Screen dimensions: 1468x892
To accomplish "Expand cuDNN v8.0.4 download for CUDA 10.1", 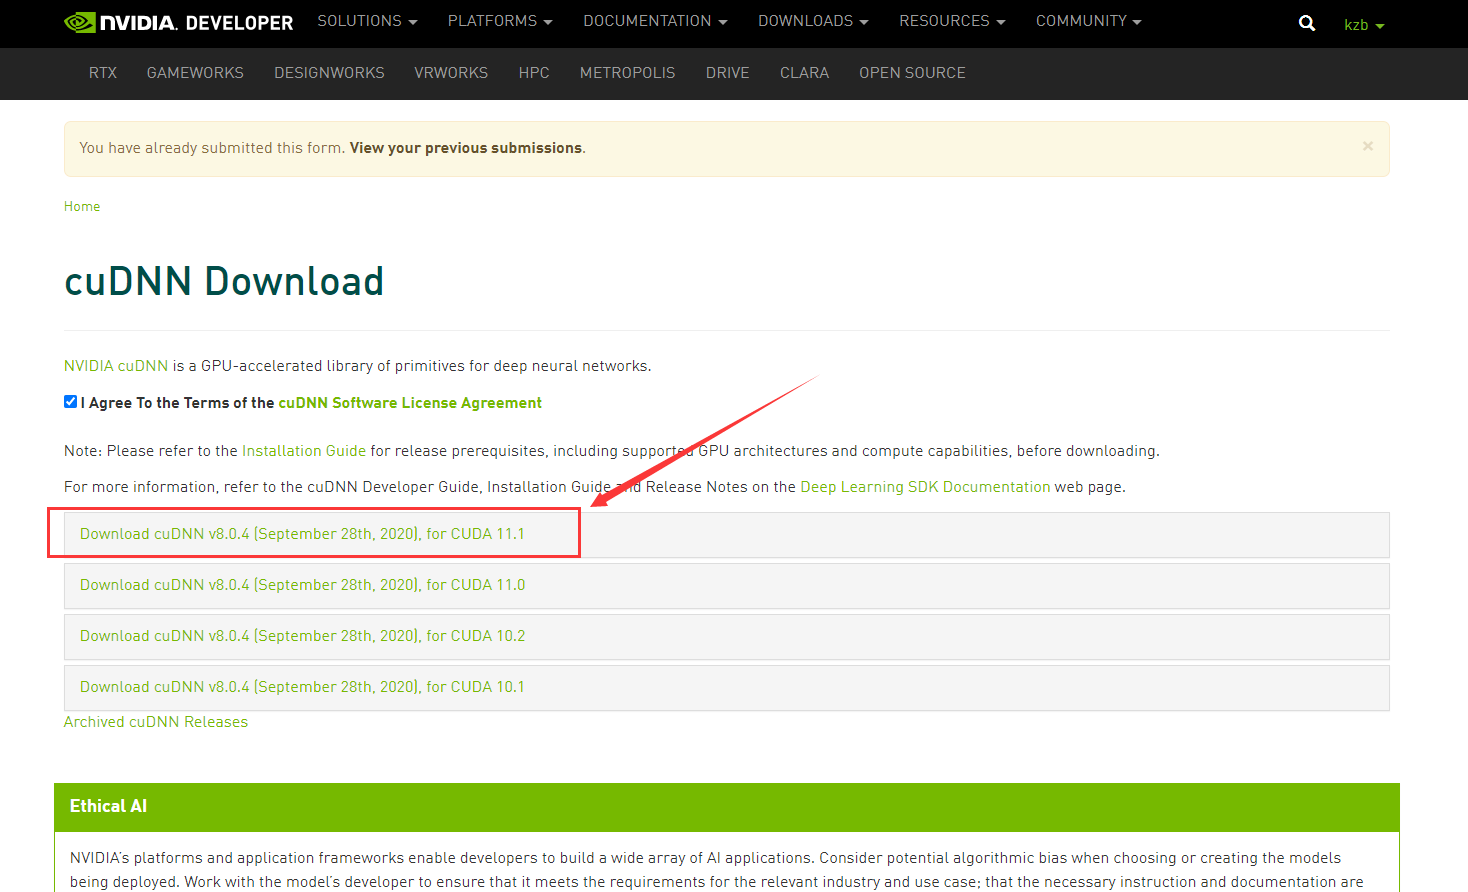I will point(726,687).
